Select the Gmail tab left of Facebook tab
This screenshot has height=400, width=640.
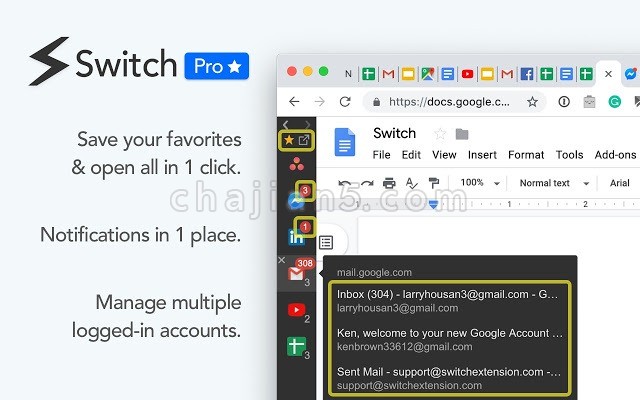pos(507,74)
